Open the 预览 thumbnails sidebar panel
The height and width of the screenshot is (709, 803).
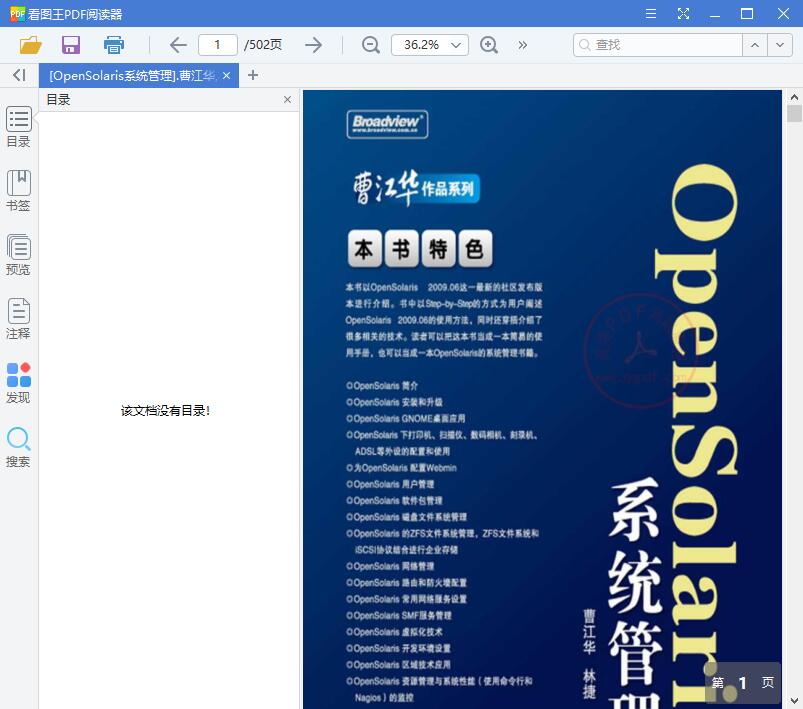coord(18,255)
